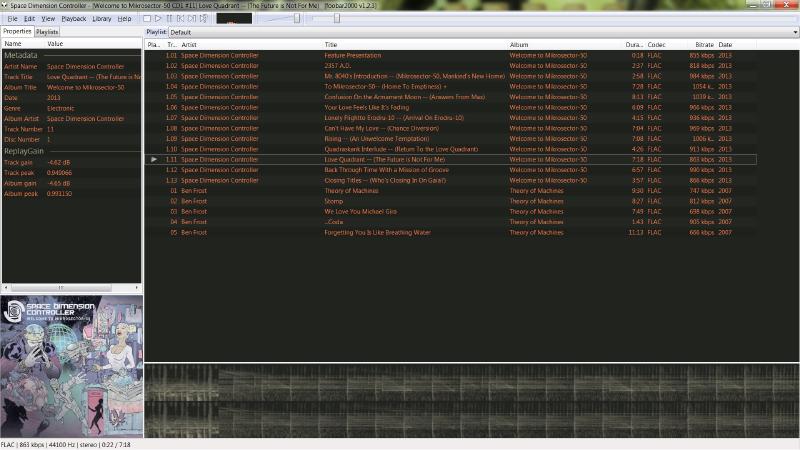Viewport: 800px width, 450px height.
Task: Select track Confusion On the Armament Moon
Action: coord(451,97)
